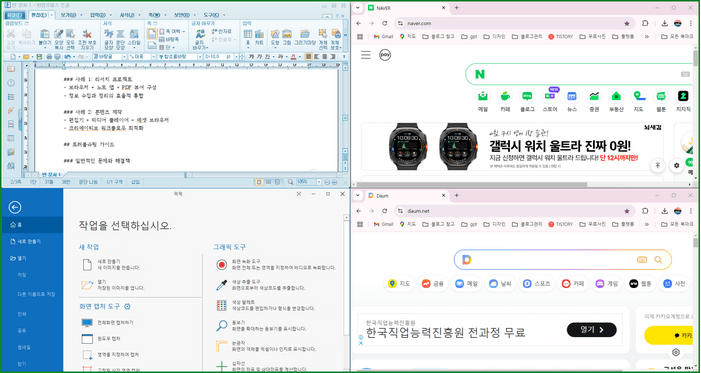
Task: Click the zoom magnifier in Hangul status bar
Action: (x=291, y=182)
